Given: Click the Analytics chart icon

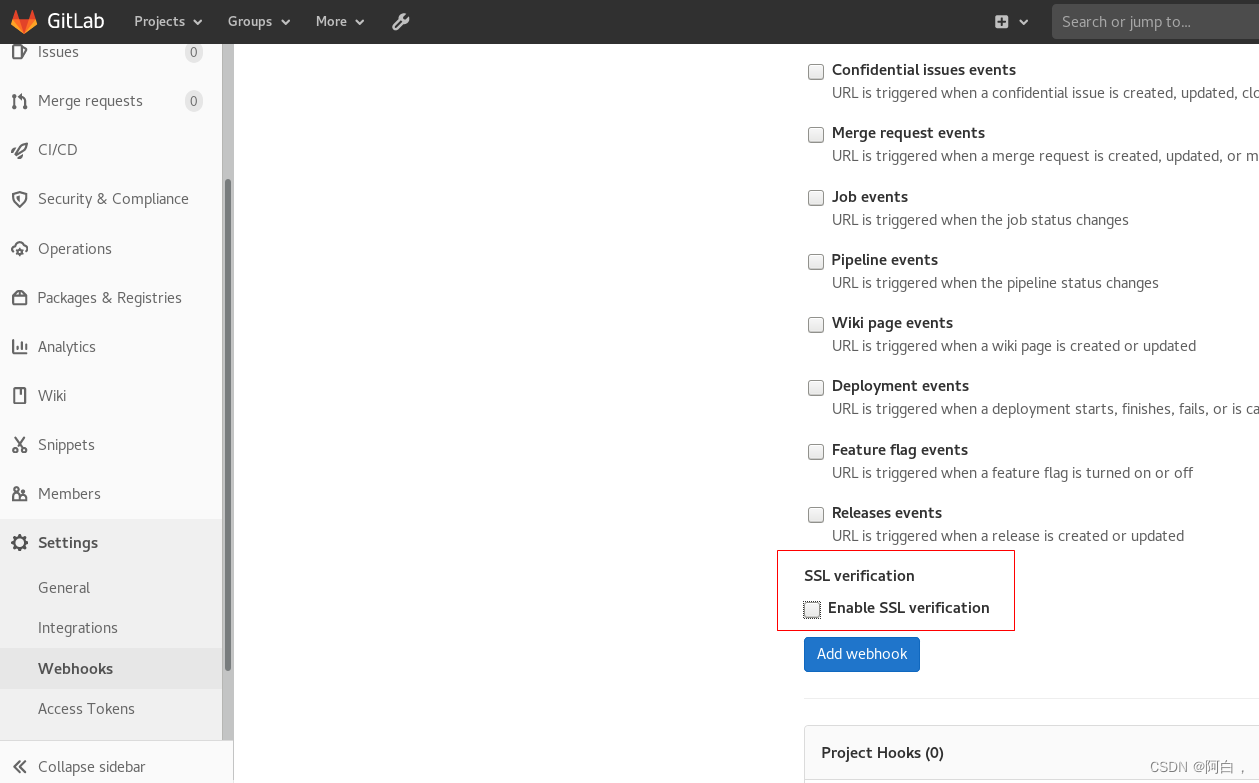Looking at the screenshot, I should tap(19, 347).
